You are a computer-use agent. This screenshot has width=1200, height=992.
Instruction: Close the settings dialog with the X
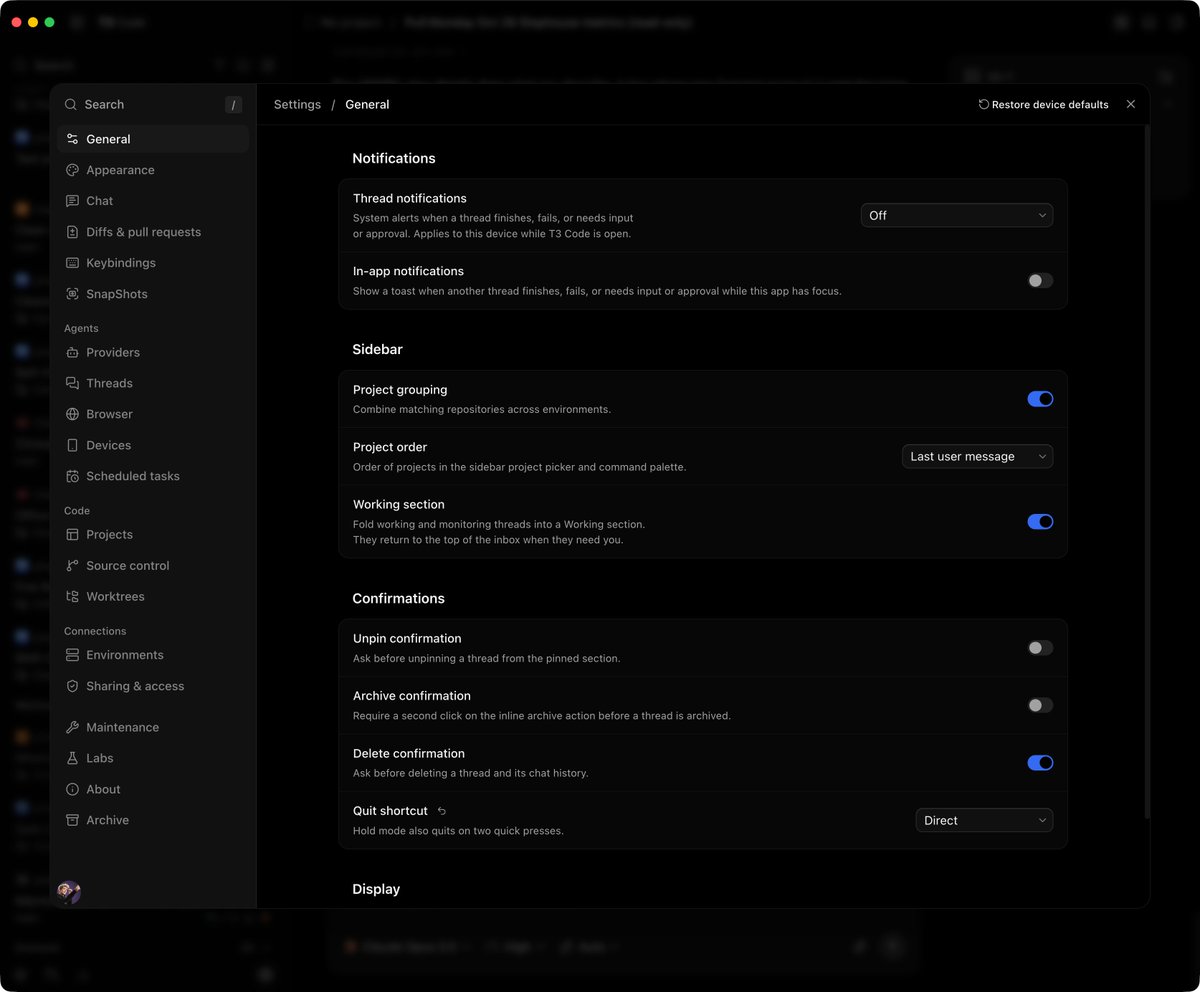point(1131,104)
